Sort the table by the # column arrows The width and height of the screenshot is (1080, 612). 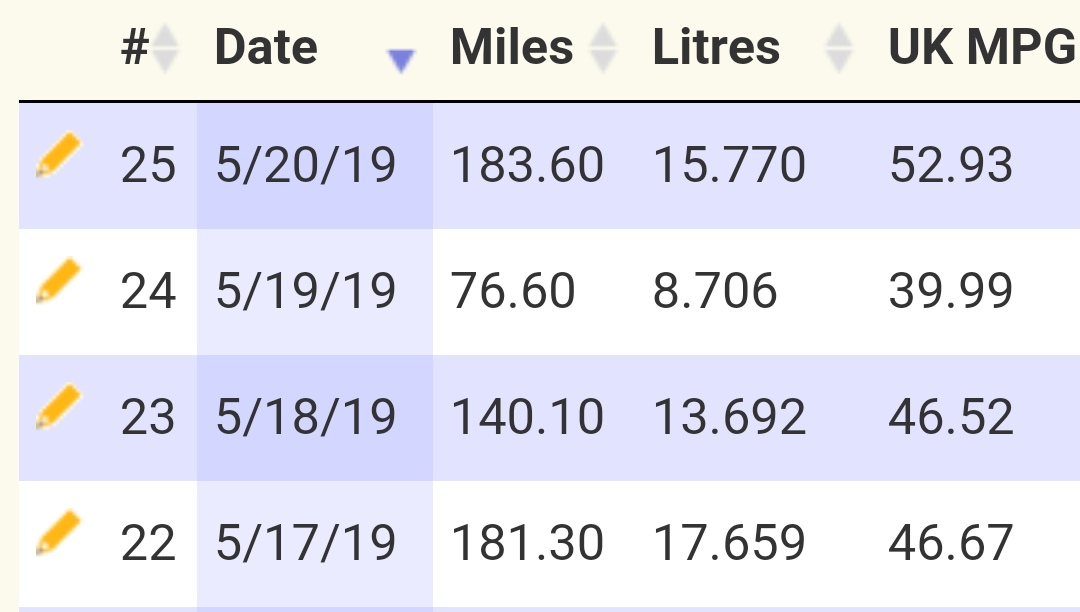coord(165,48)
